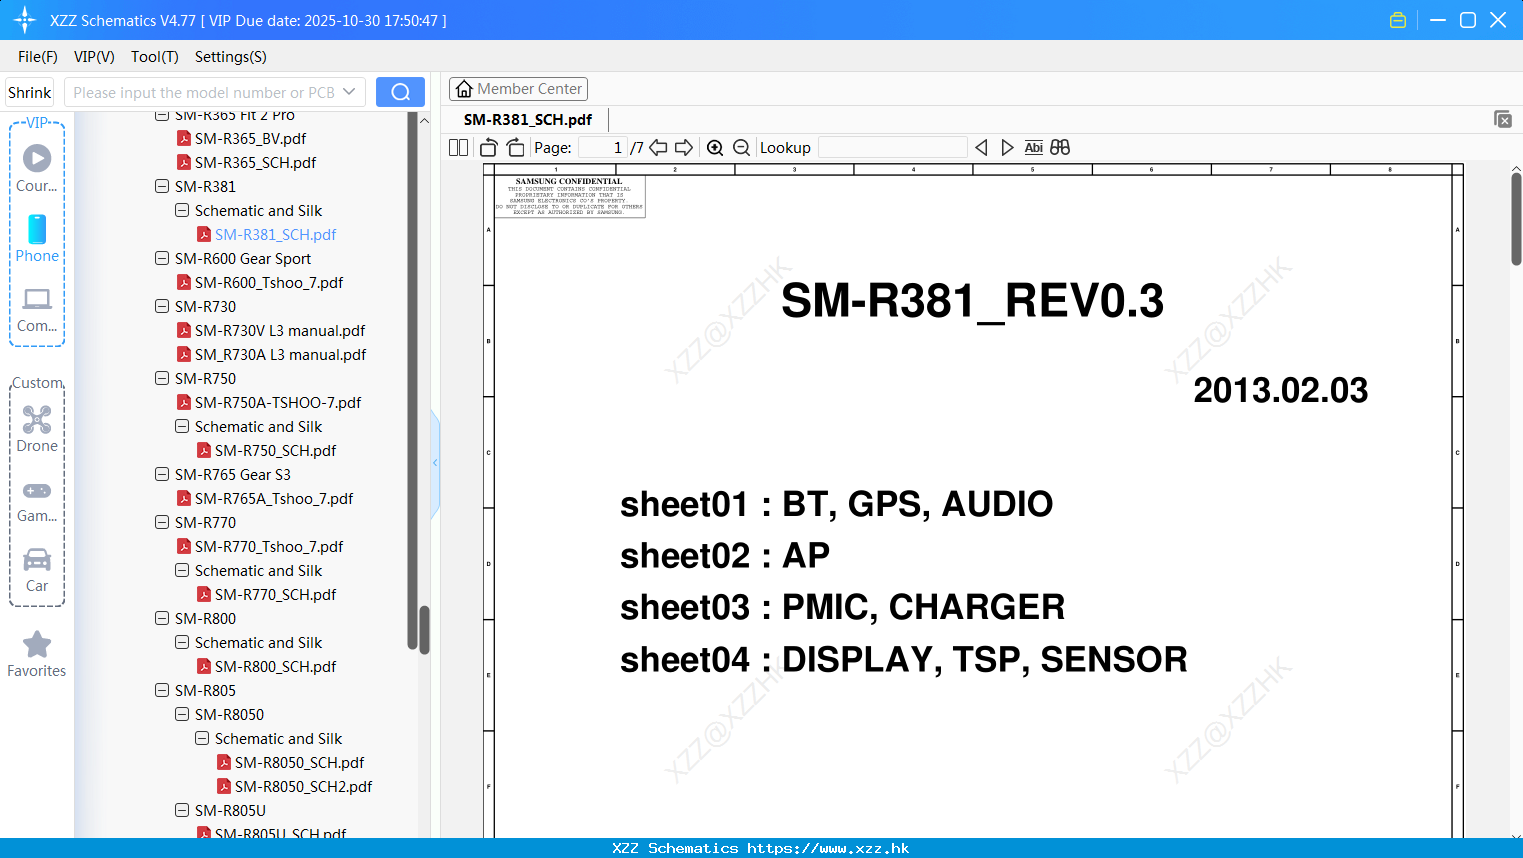
Task: Collapse the SM-R8050 node
Action: (x=182, y=714)
